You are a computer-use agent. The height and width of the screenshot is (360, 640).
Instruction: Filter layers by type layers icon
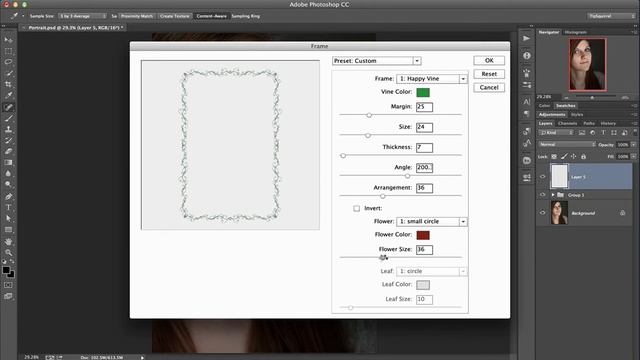[x=603, y=133]
